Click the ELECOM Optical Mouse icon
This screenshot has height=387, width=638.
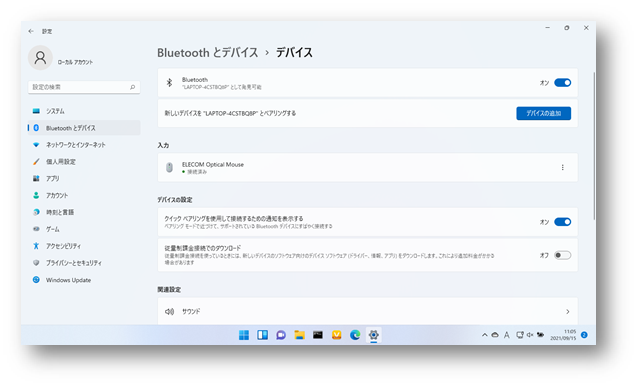[169, 167]
